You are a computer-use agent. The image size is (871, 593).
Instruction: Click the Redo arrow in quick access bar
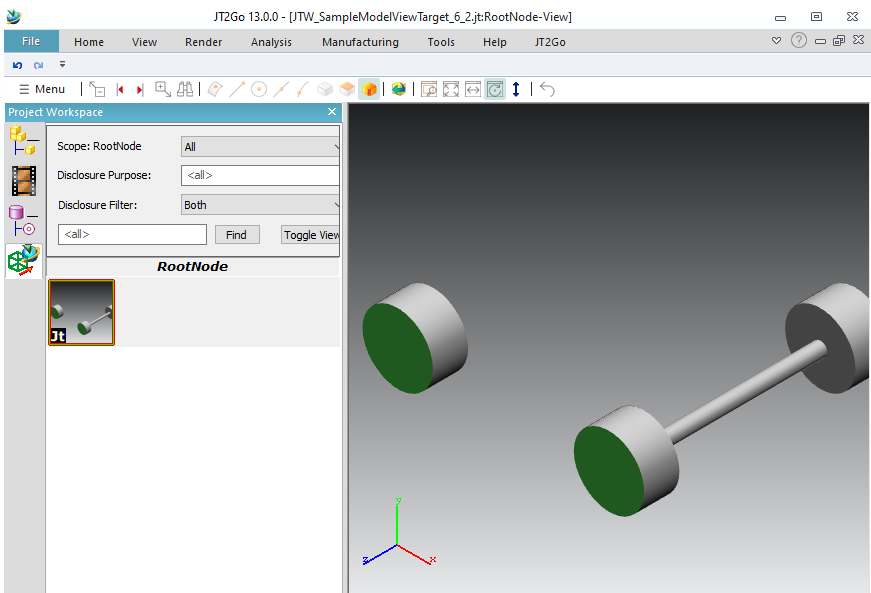point(38,65)
